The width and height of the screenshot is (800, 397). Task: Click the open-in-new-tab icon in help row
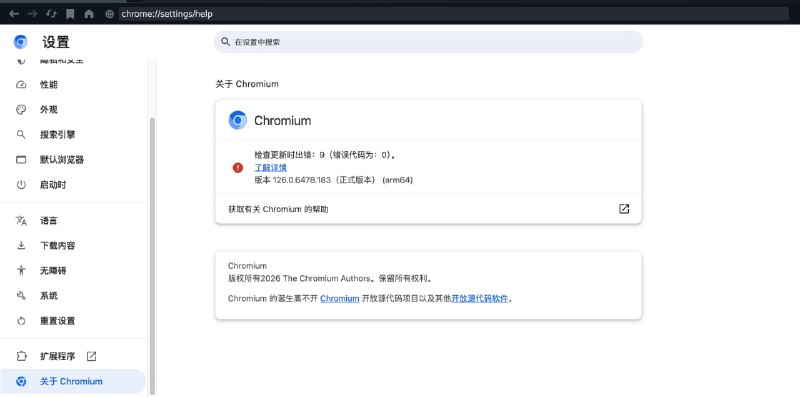tap(624, 209)
